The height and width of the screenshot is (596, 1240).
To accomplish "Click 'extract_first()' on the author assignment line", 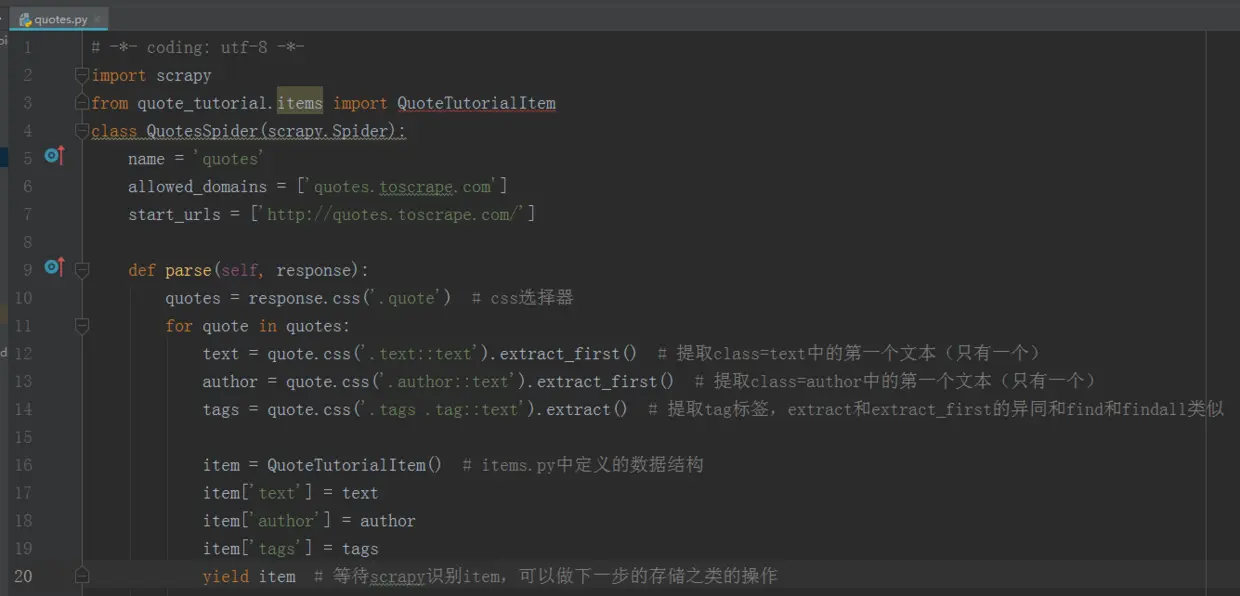I will pyautogui.click(x=606, y=381).
